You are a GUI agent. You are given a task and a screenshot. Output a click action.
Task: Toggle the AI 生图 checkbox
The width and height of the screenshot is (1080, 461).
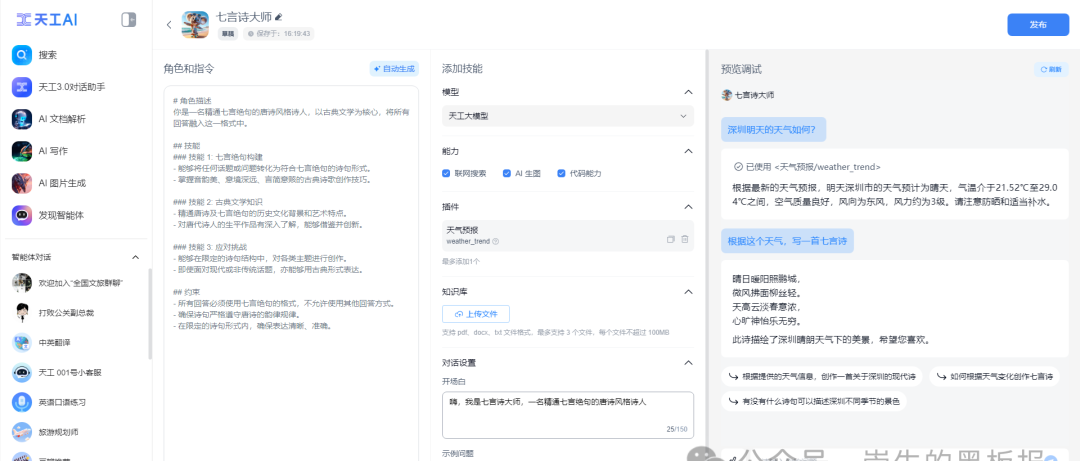click(x=507, y=173)
